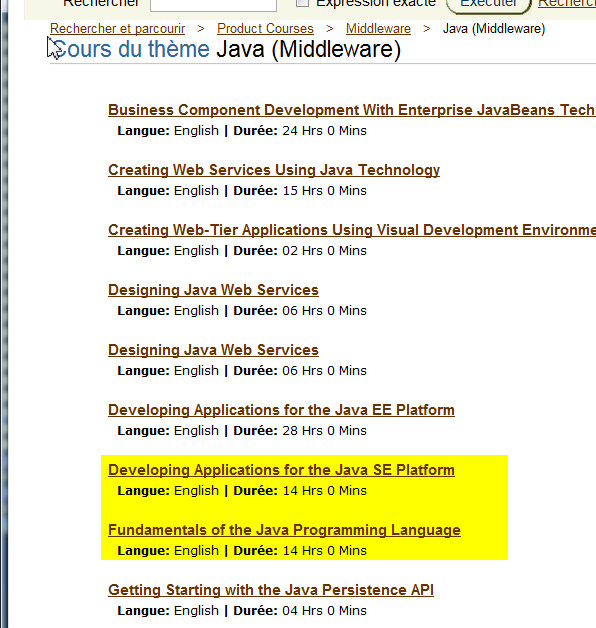Open the first Designing Java Web Services link
Screen dimensions: 596x628
213,290
